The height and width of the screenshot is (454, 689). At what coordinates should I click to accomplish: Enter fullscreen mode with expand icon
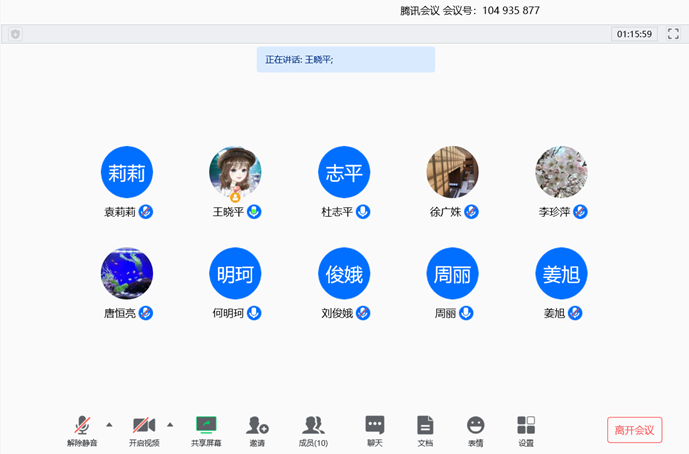(x=673, y=34)
